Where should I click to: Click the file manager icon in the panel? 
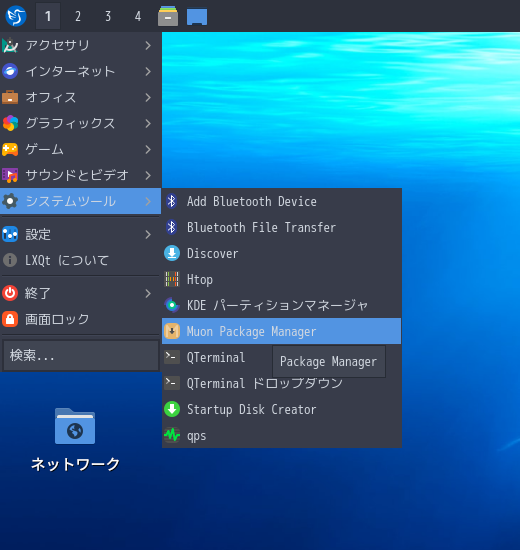pos(168,16)
